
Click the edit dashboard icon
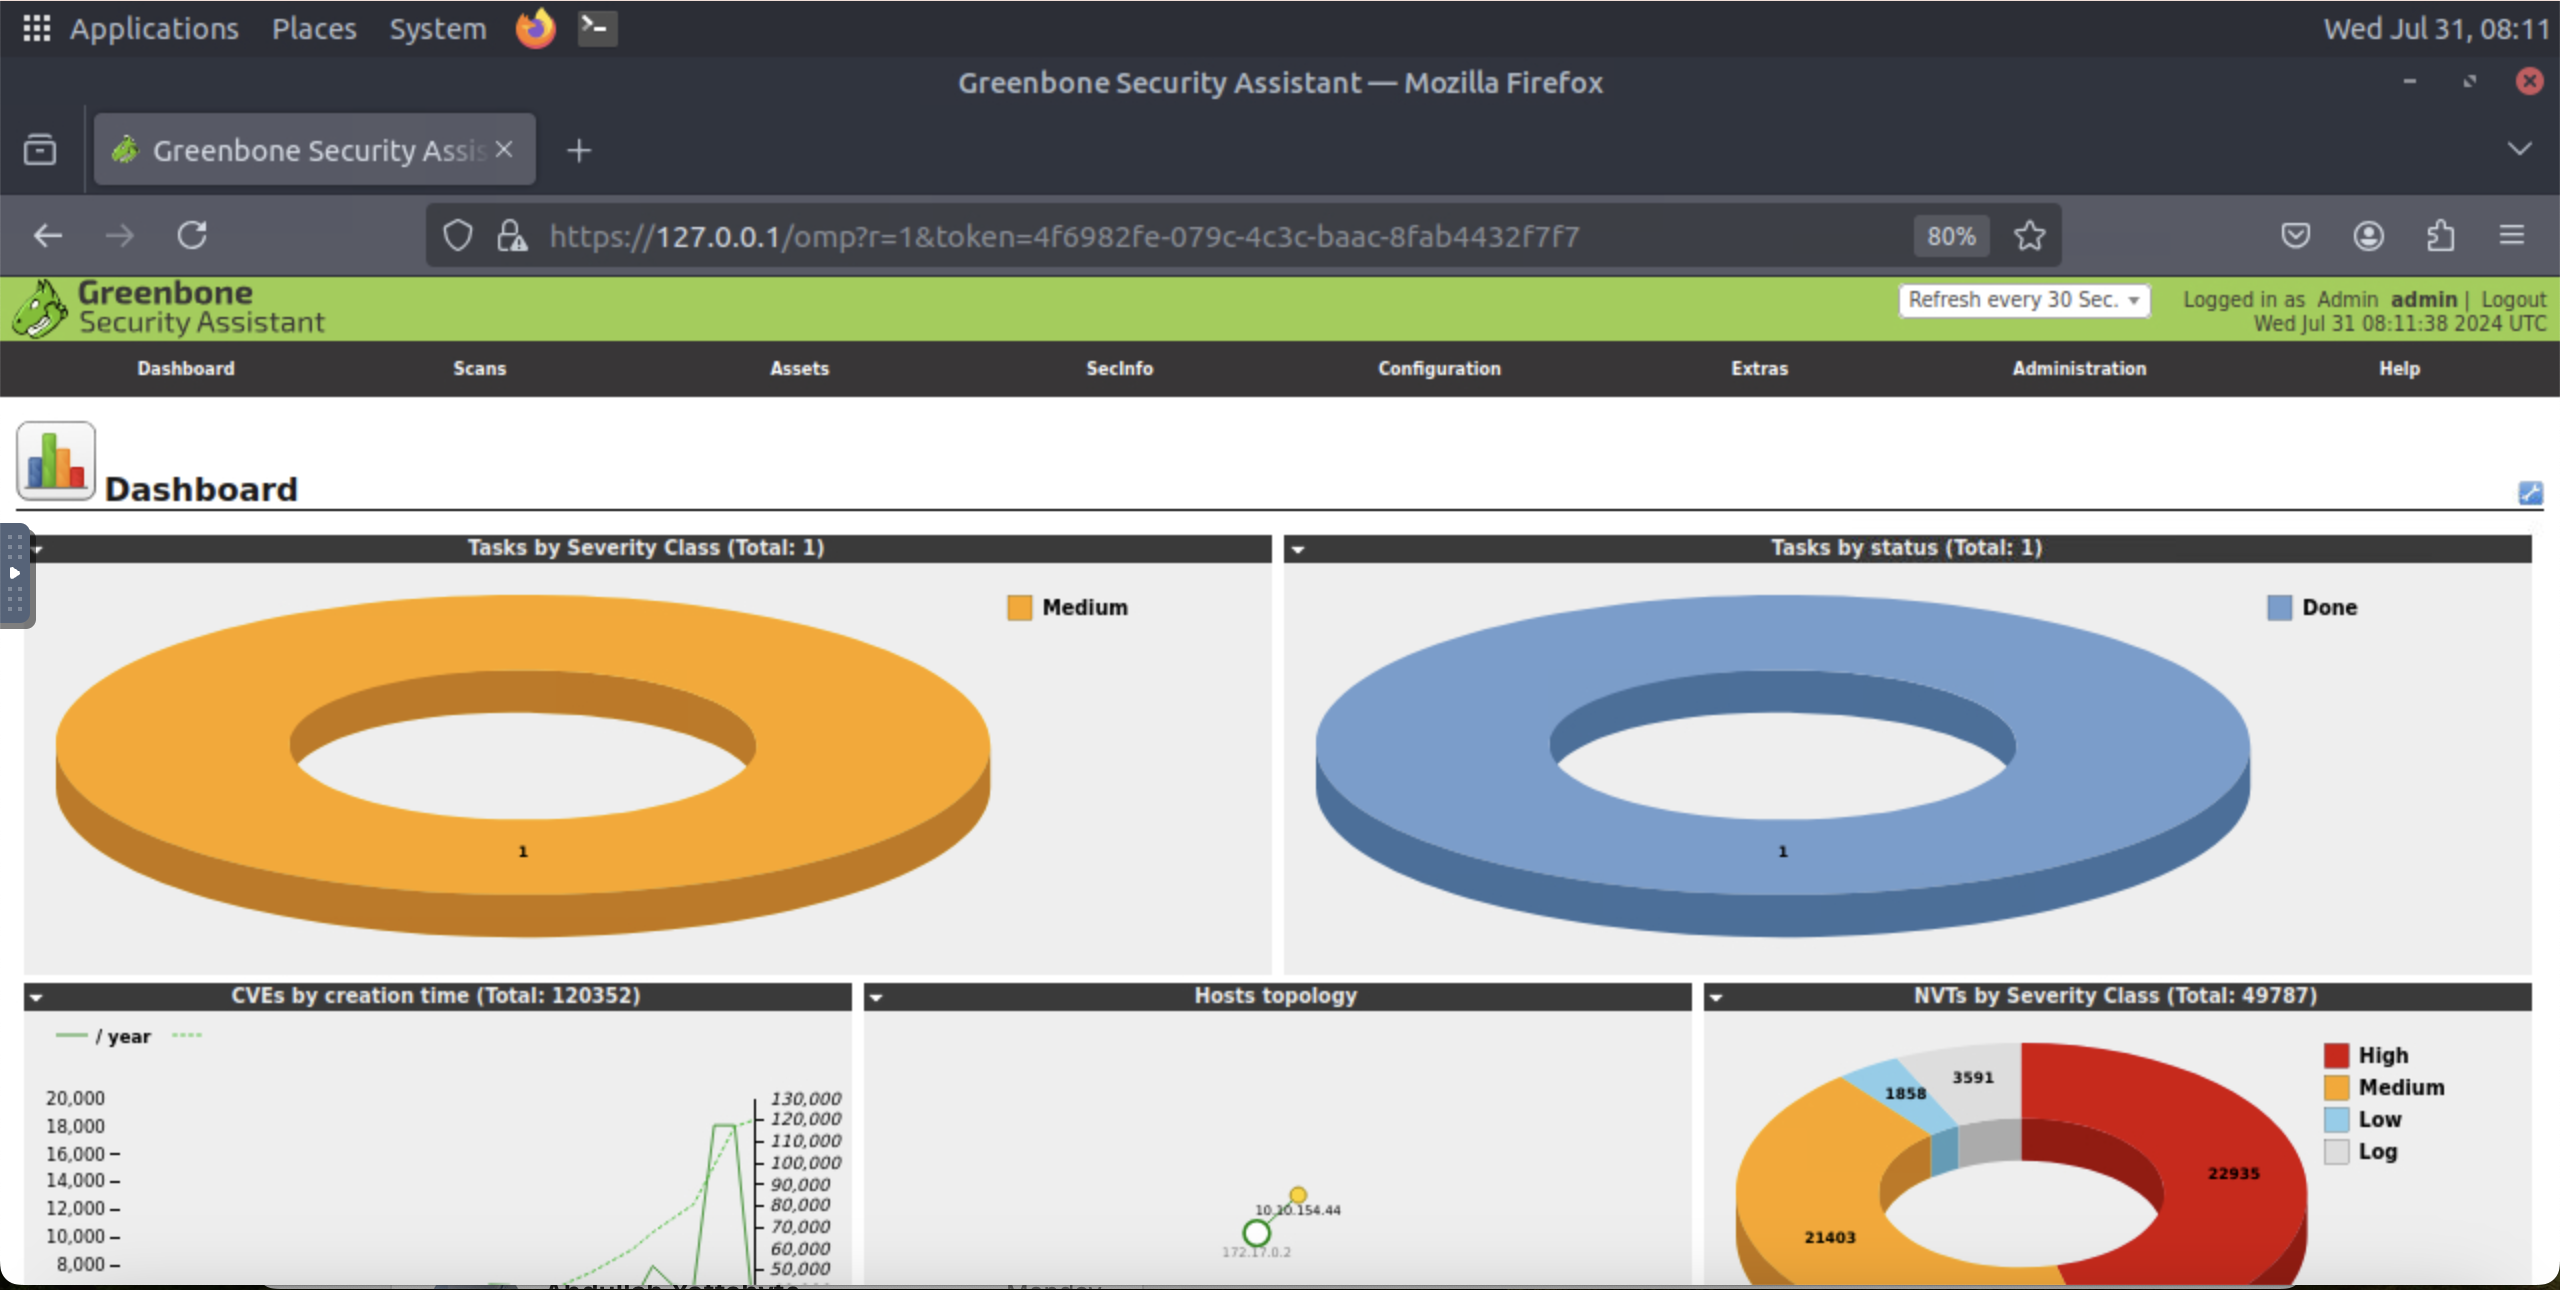(x=2530, y=493)
